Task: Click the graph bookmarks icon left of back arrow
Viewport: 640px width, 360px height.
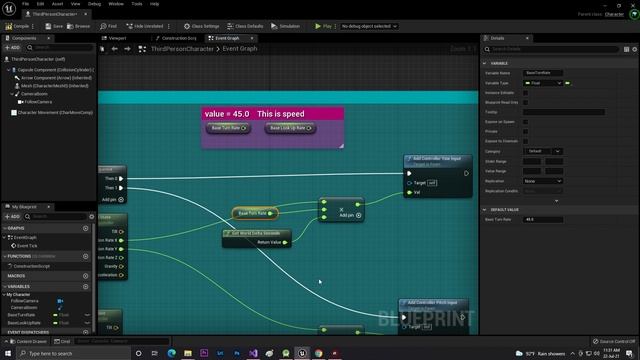Action: (102, 49)
